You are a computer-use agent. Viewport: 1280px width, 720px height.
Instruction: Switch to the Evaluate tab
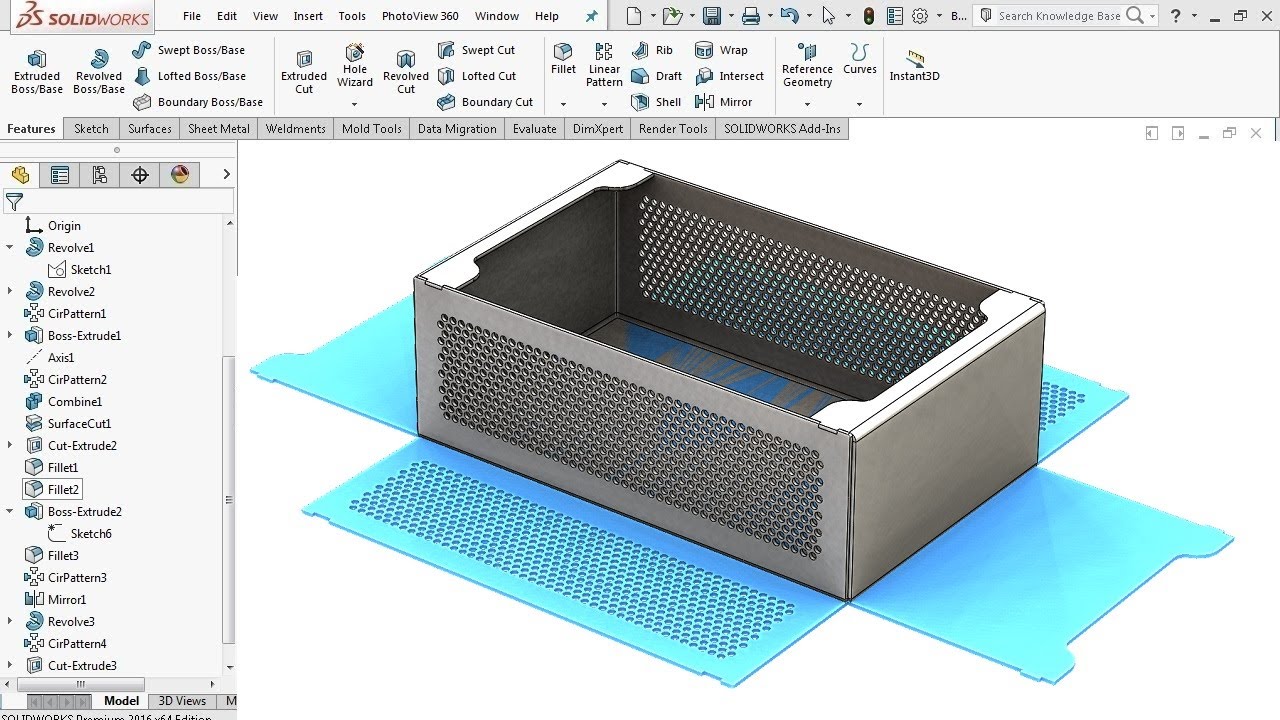pos(535,128)
